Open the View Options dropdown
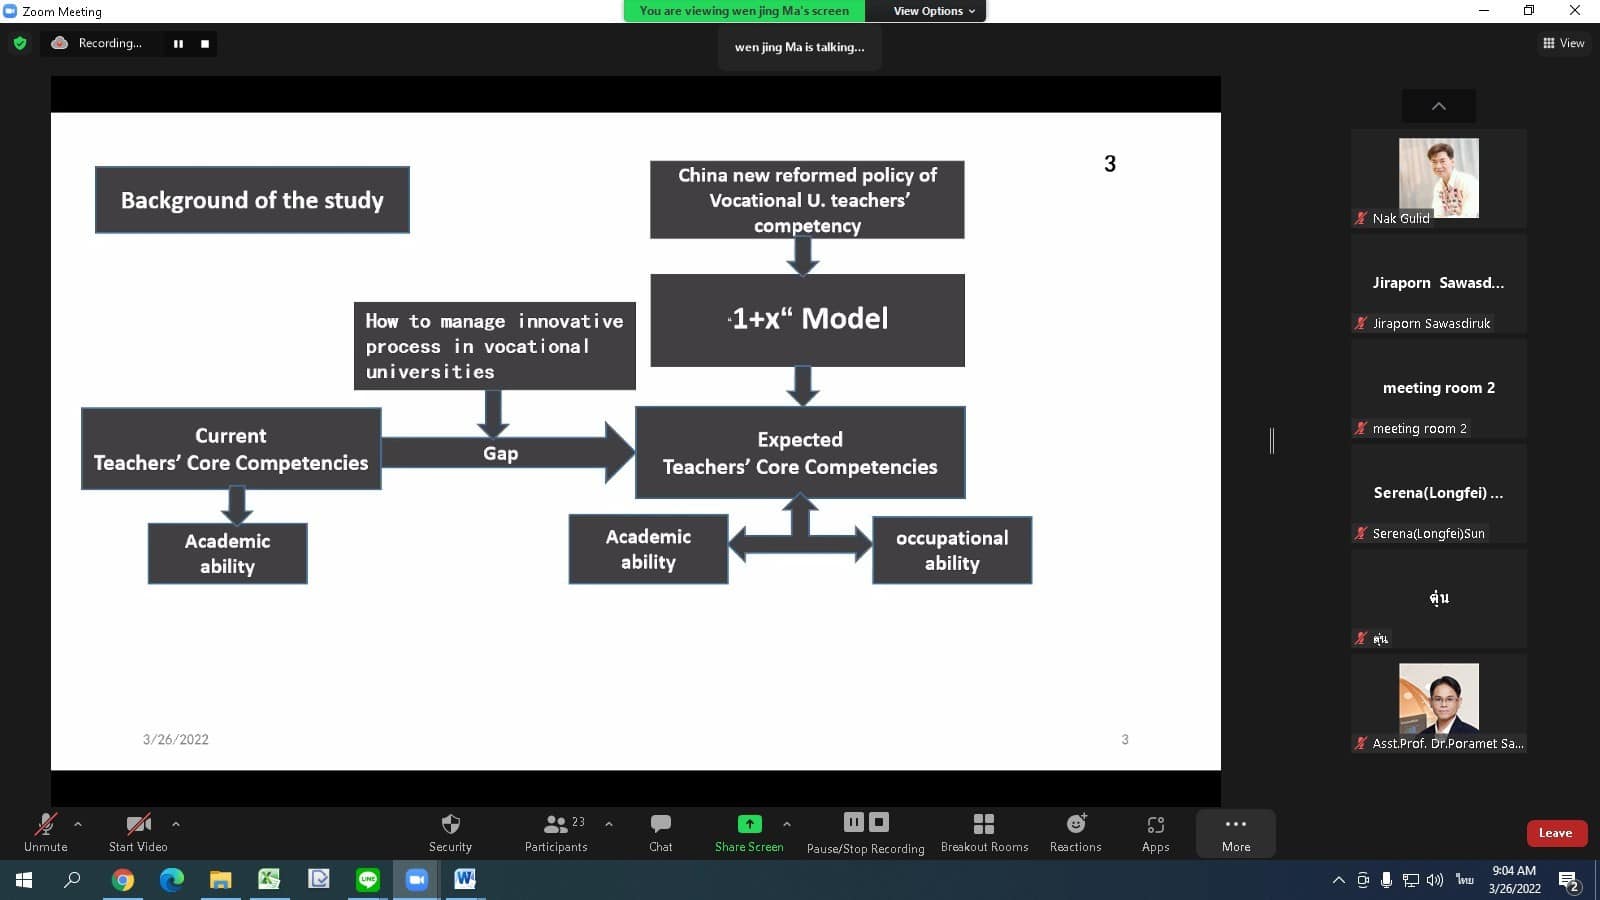The height and width of the screenshot is (900, 1600). [933, 11]
